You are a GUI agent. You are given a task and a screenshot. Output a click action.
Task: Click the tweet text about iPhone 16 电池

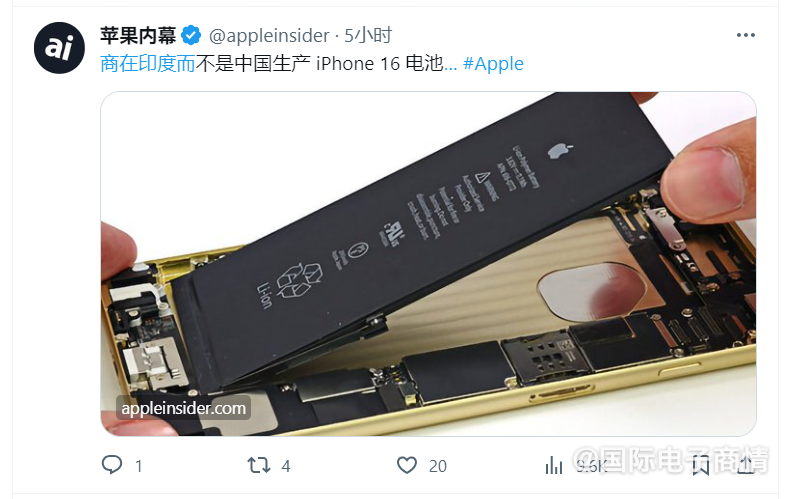pyautogui.click(x=326, y=64)
